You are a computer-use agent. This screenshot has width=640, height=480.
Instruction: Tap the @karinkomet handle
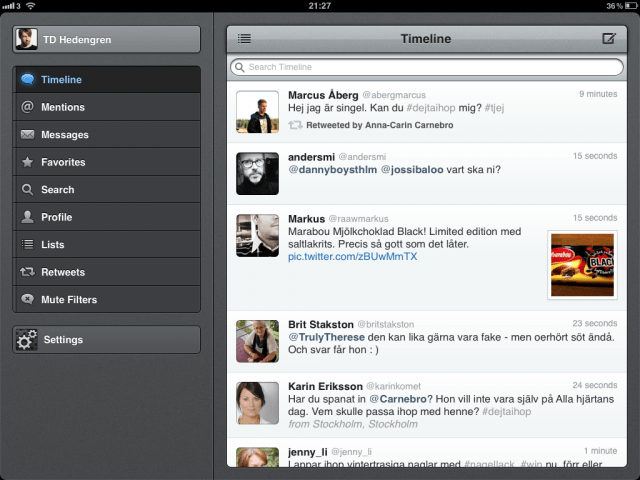(393, 386)
